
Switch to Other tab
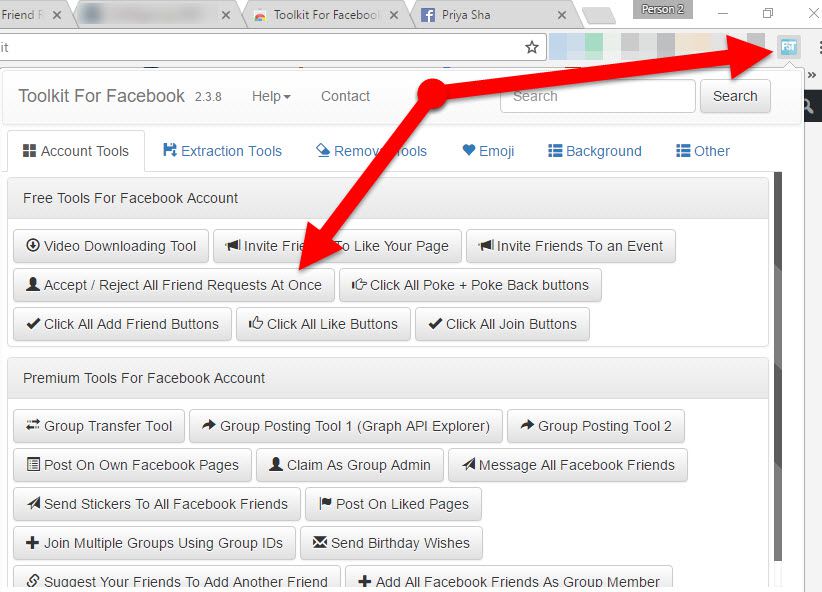tap(702, 151)
